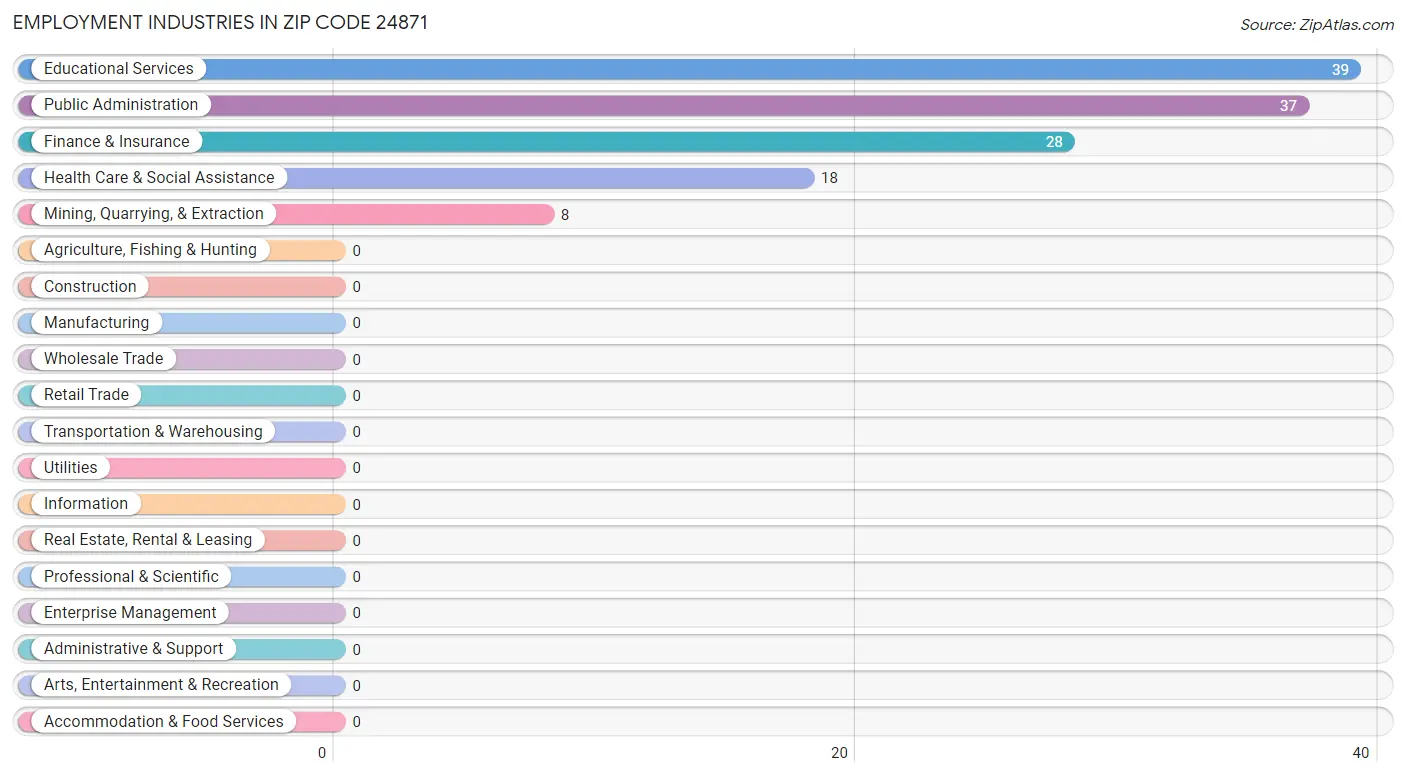Select the Public Administration label
Image resolution: width=1406 pixels, height=776 pixels.
(x=121, y=105)
